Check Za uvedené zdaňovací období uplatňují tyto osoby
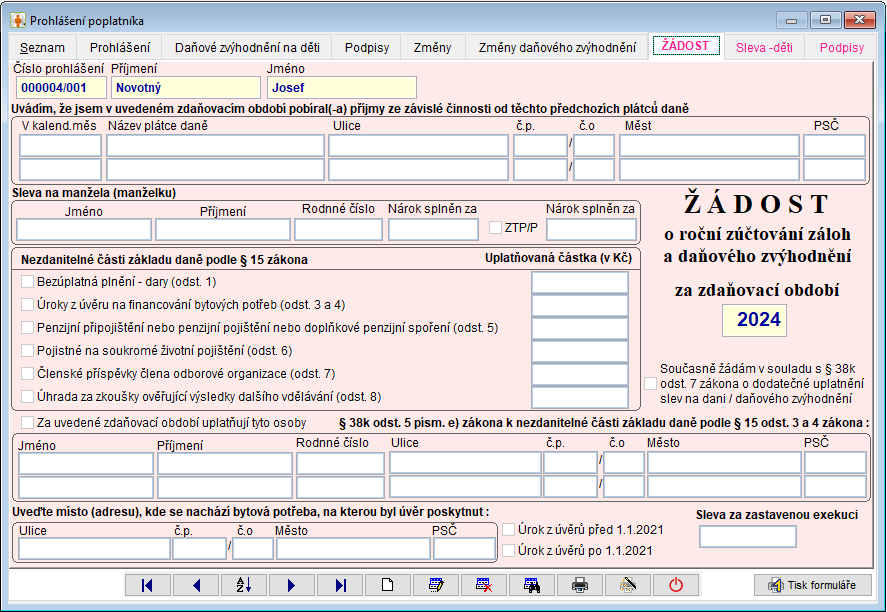Screen dimensions: 887x612 pos(27,423)
